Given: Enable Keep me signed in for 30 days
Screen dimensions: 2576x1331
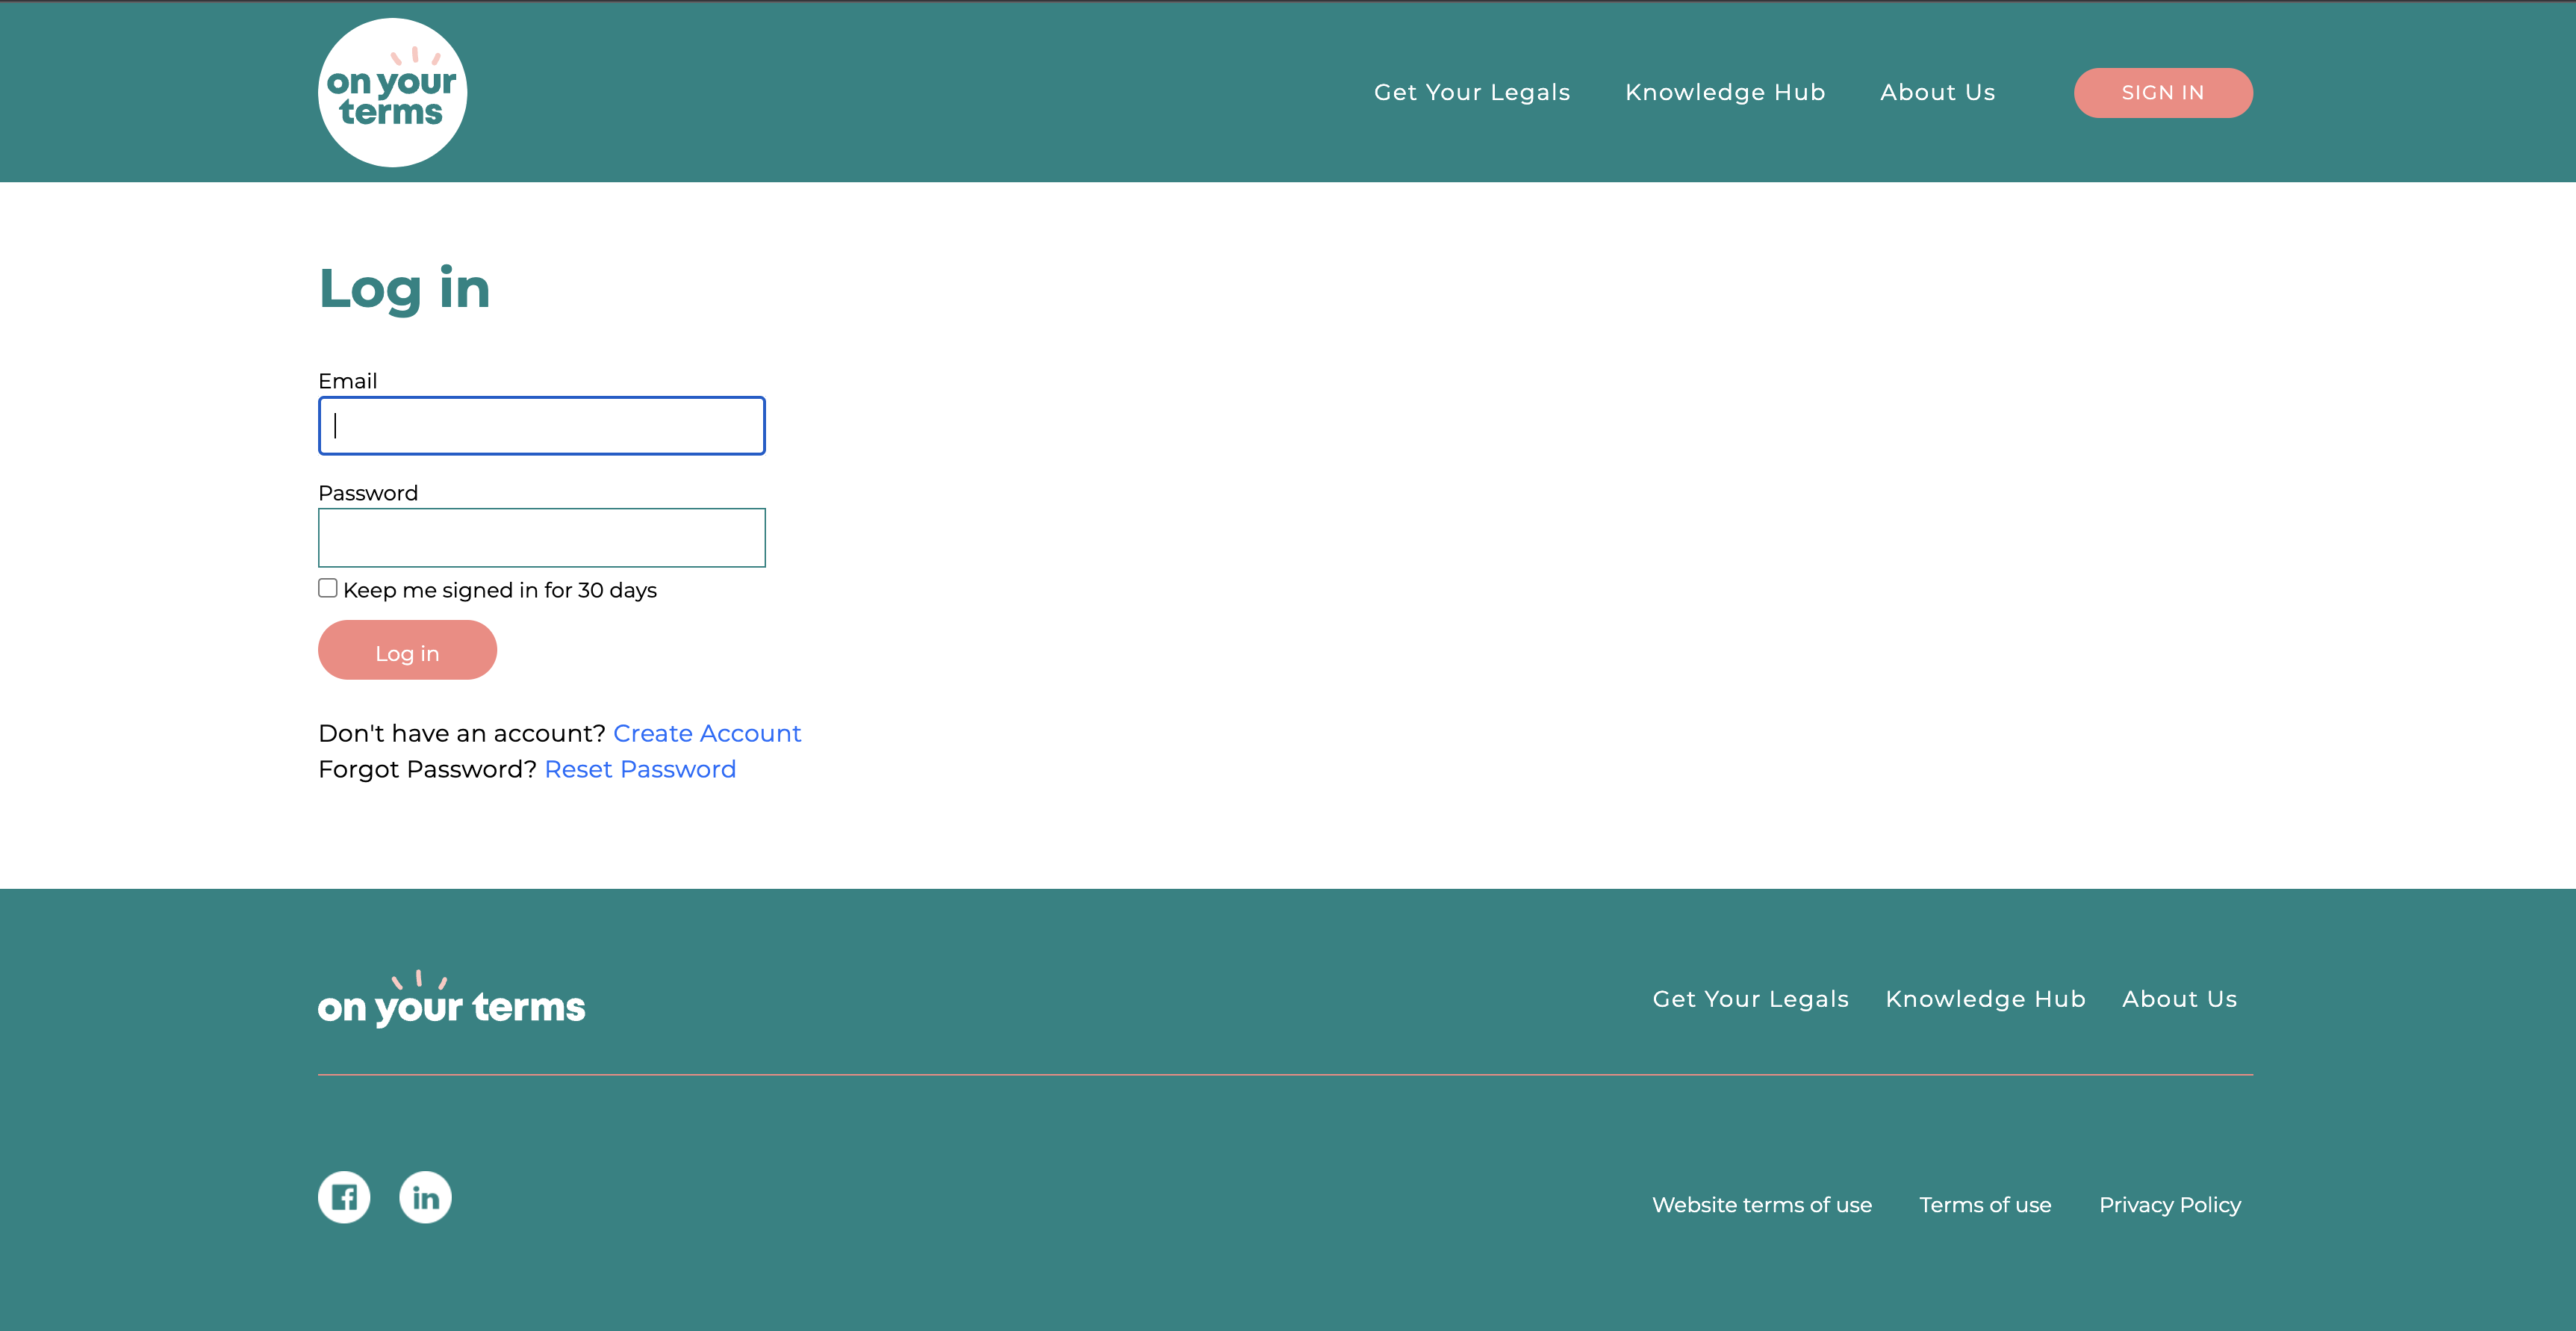Looking at the screenshot, I should coord(328,588).
